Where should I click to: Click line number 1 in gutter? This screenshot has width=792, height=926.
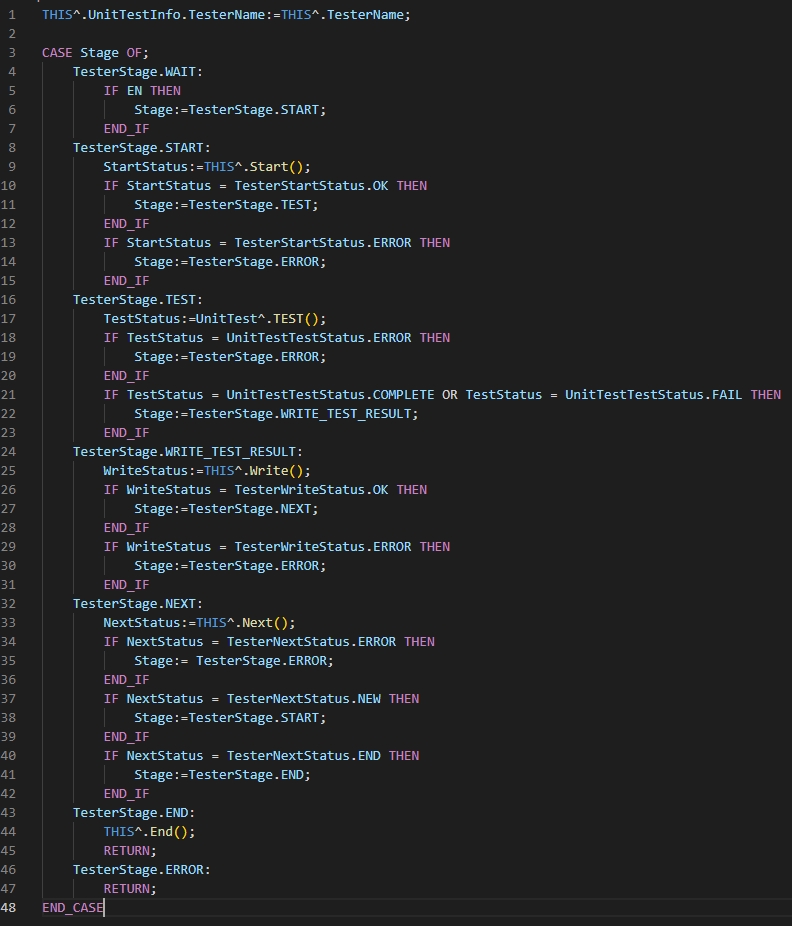12,15
